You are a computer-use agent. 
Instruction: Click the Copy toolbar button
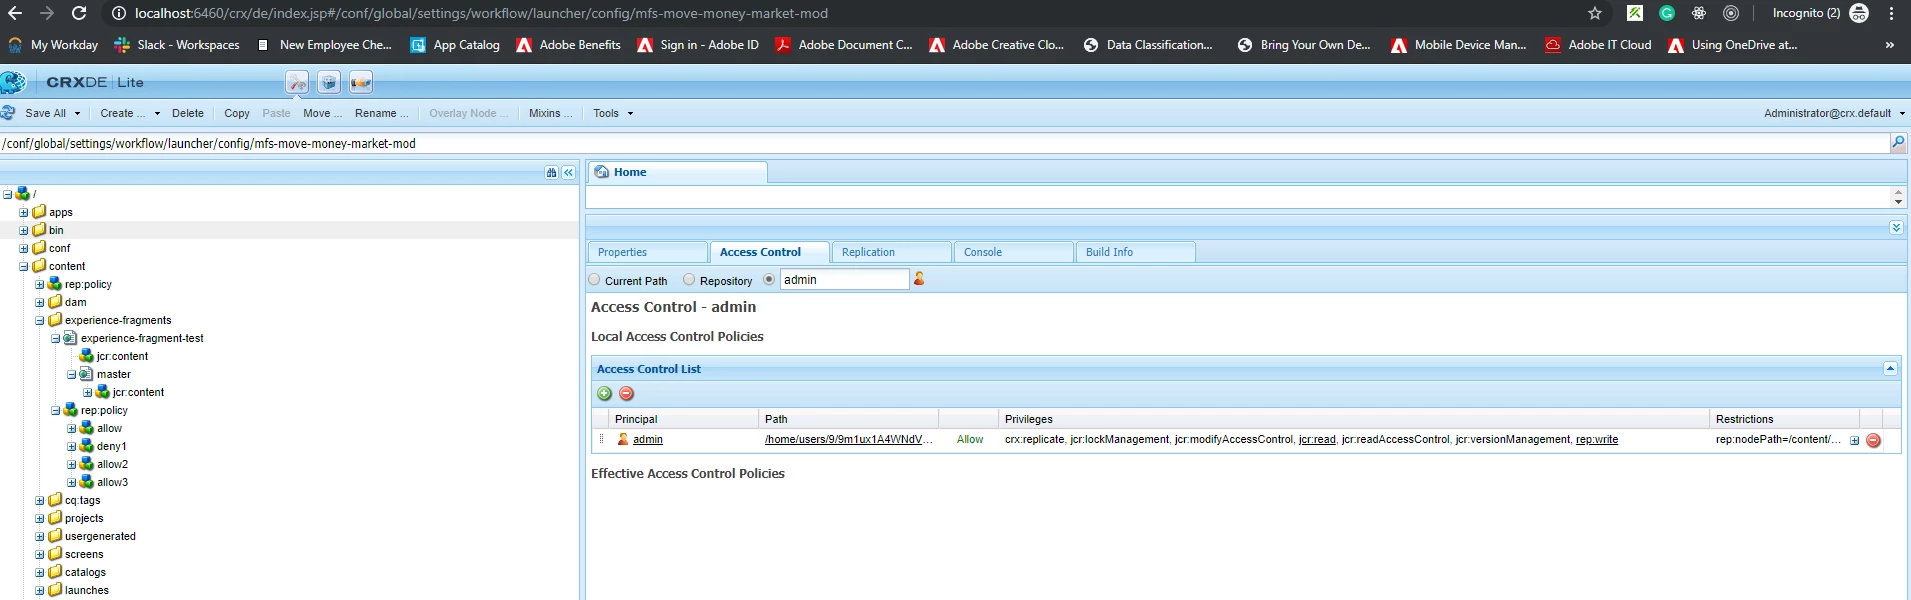point(237,113)
